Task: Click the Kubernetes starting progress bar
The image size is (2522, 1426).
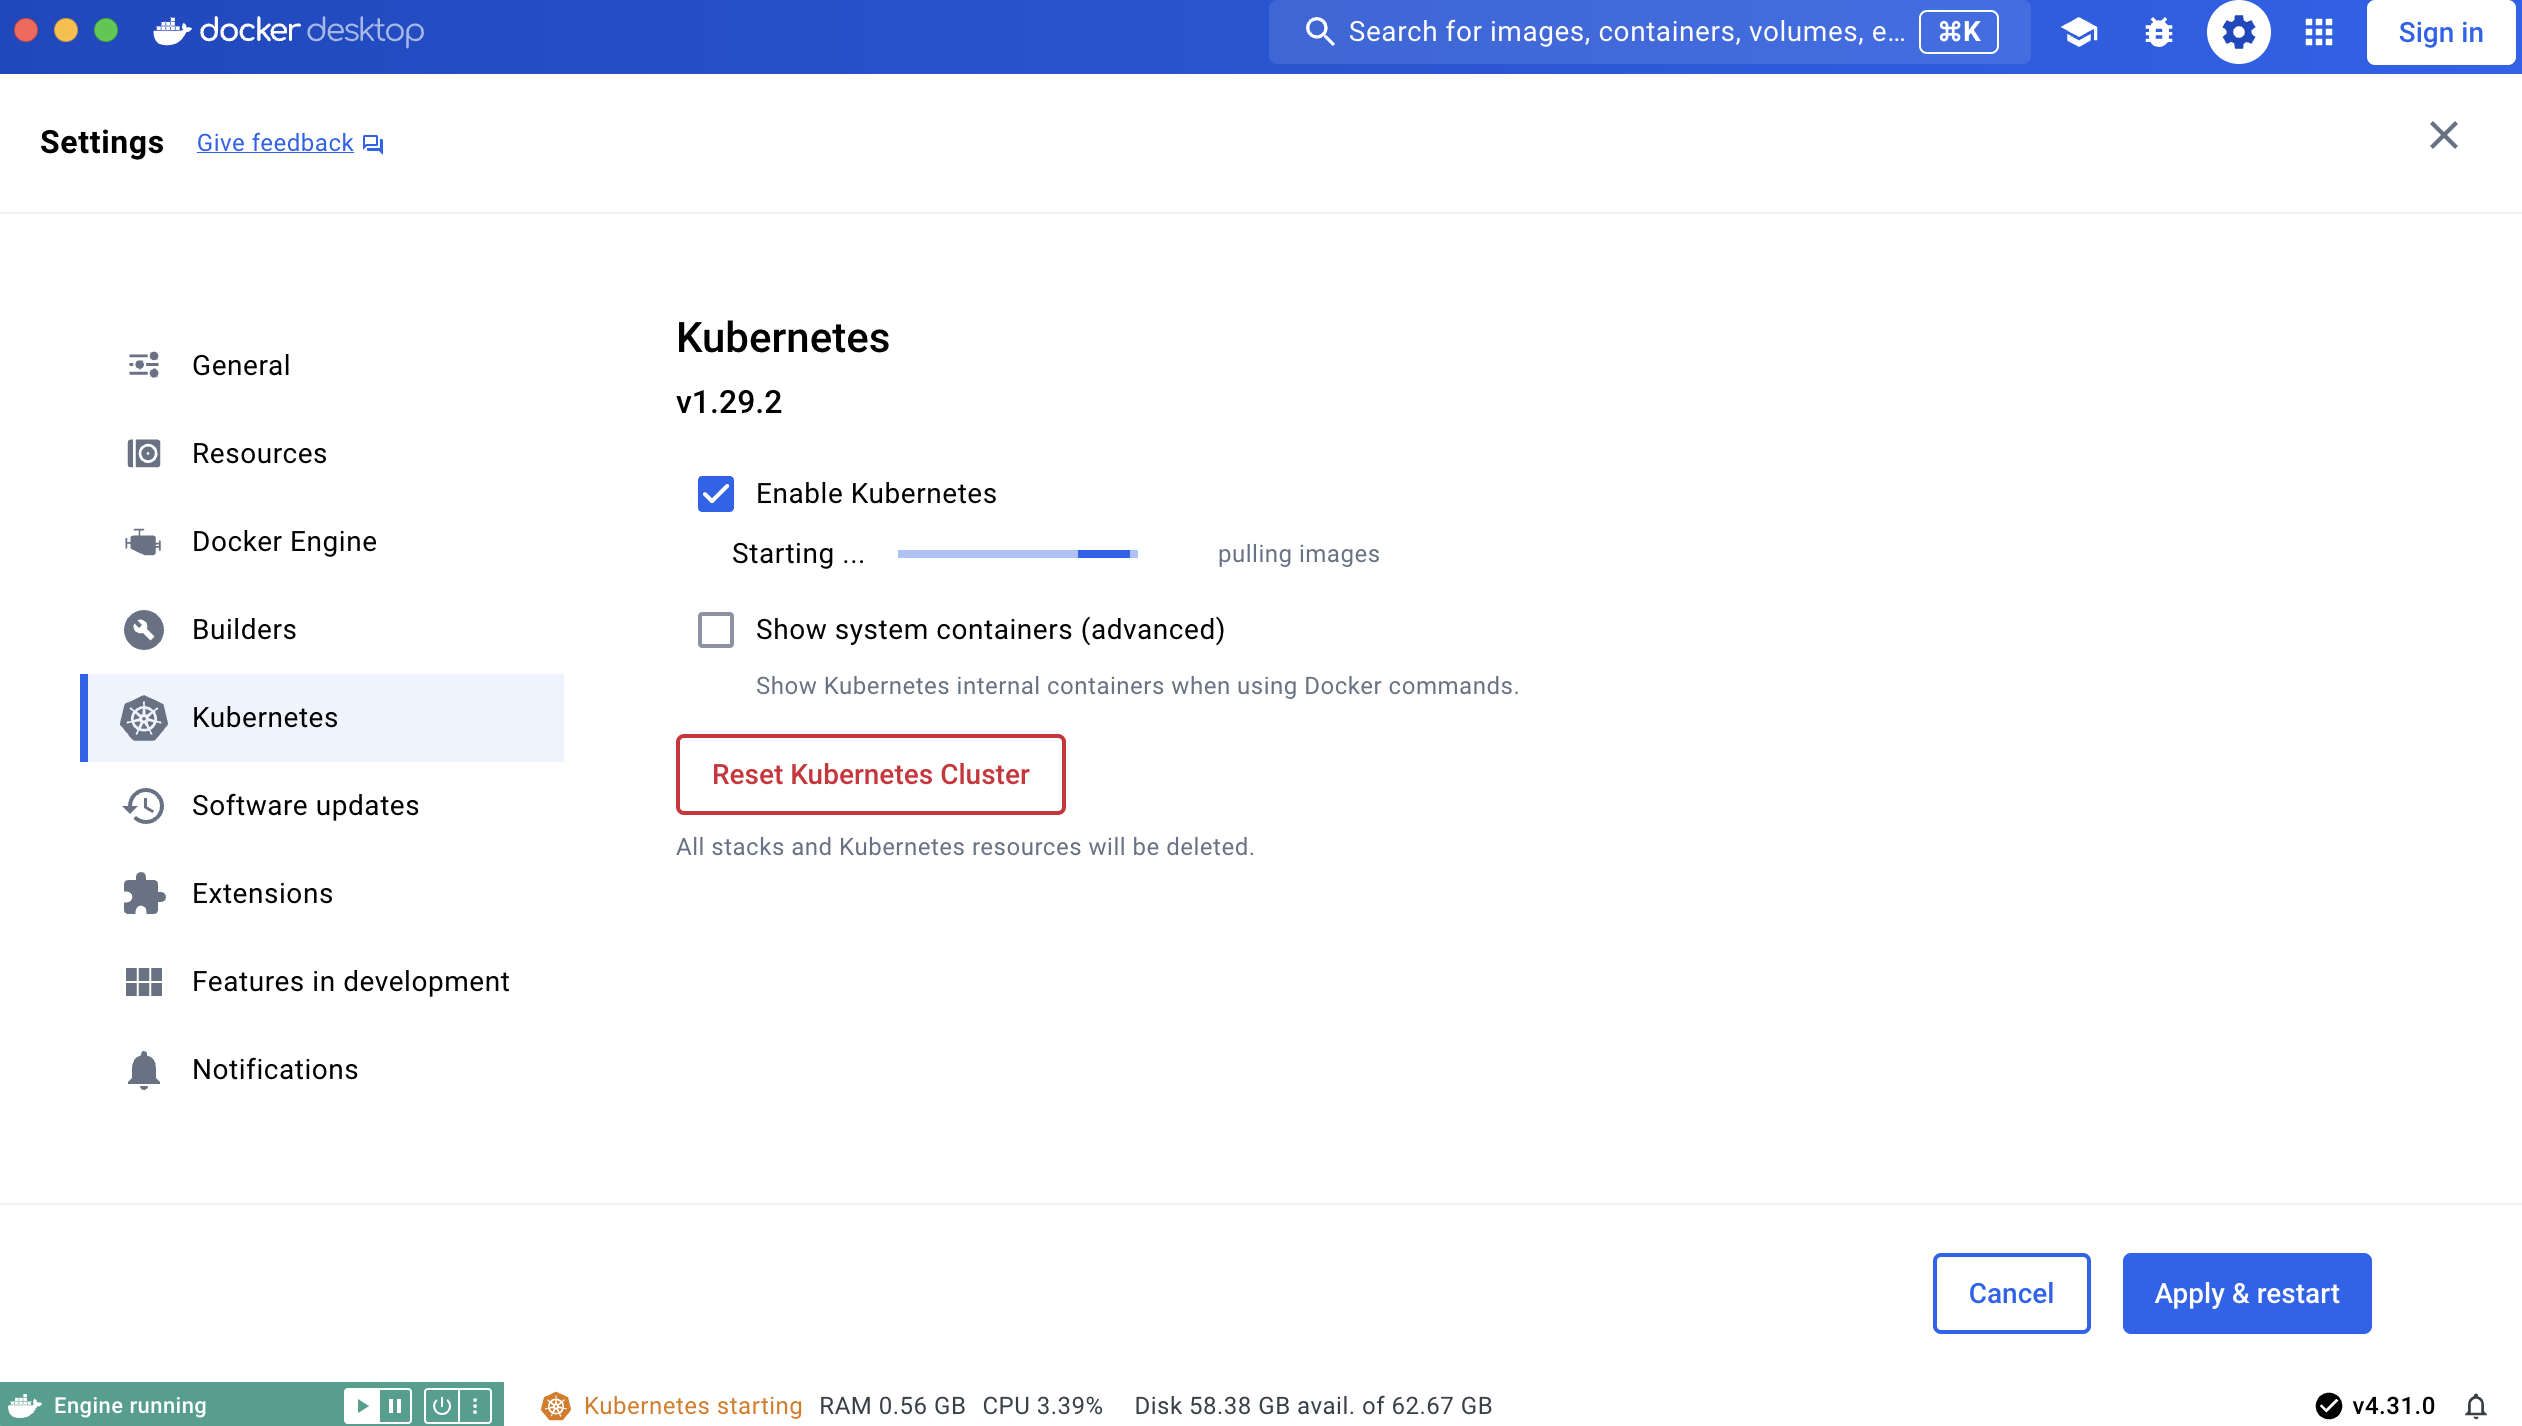Action: click(1018, 554)
